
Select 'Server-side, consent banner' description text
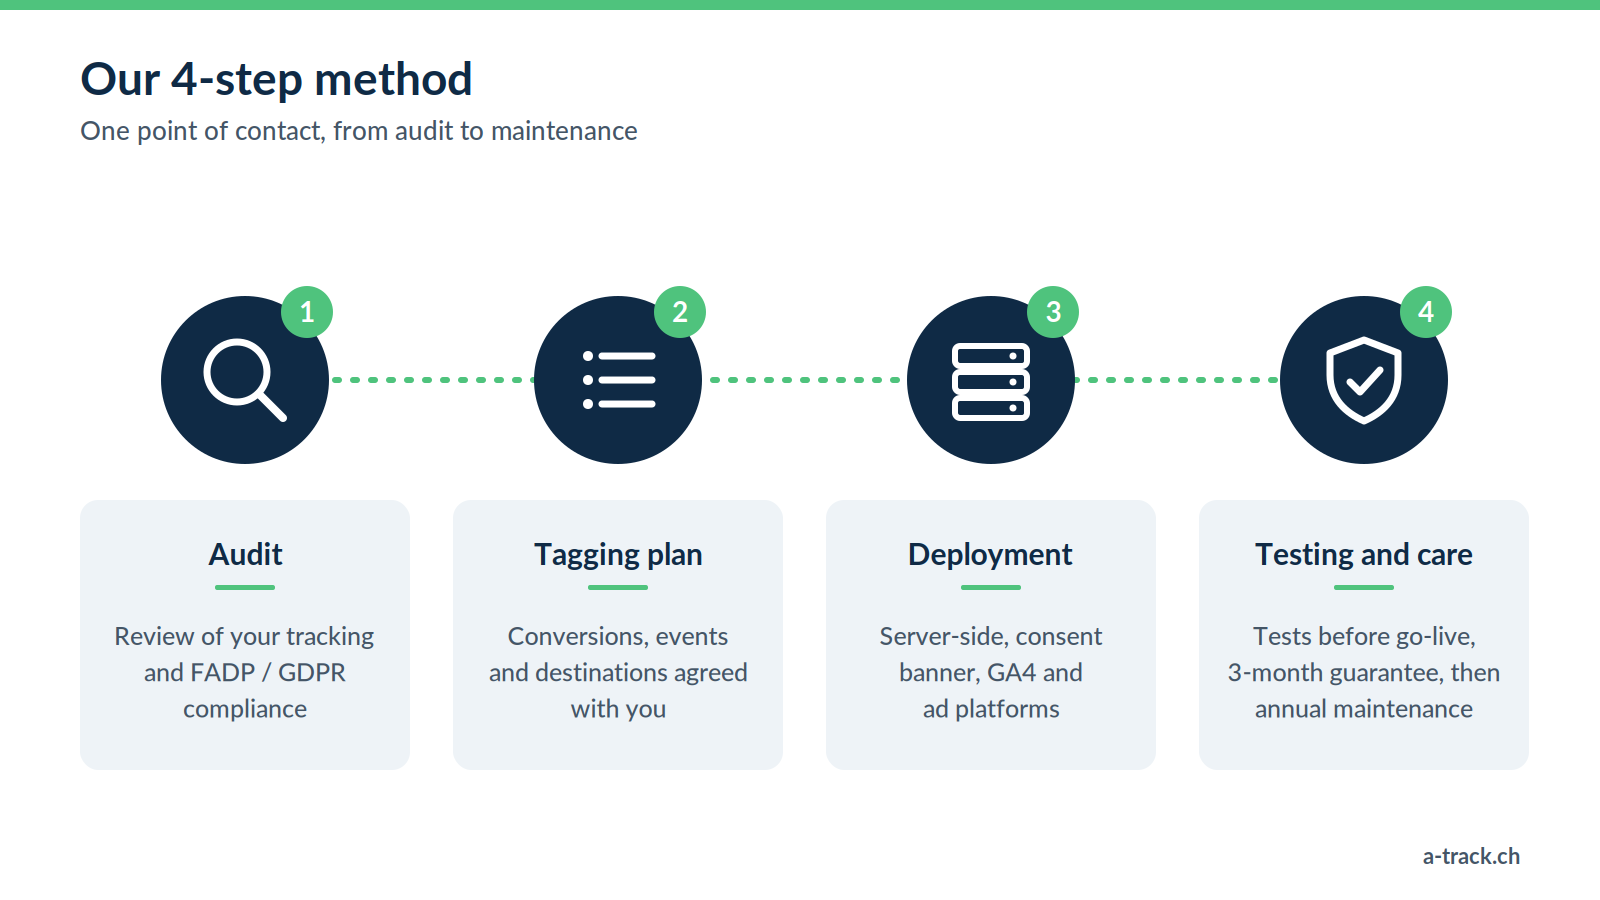click(991, 672)
